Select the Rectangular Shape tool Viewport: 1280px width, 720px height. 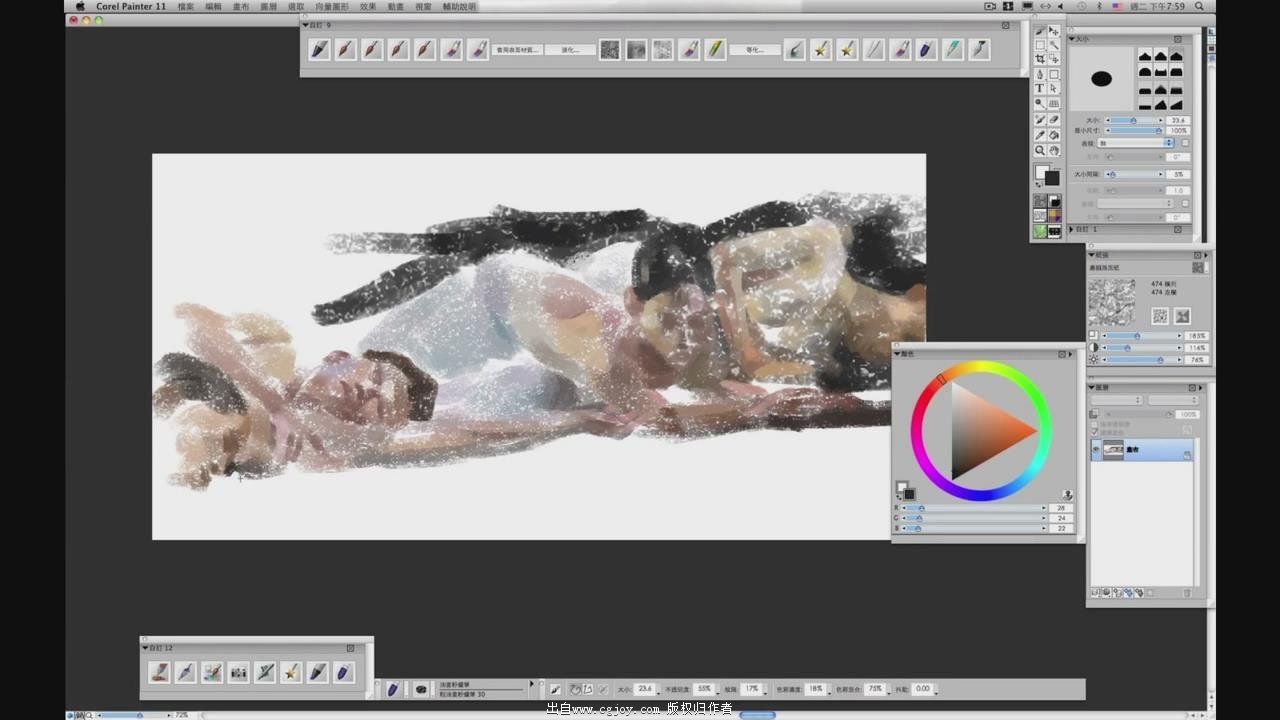pyautogui.click(x=1054, y=75)
